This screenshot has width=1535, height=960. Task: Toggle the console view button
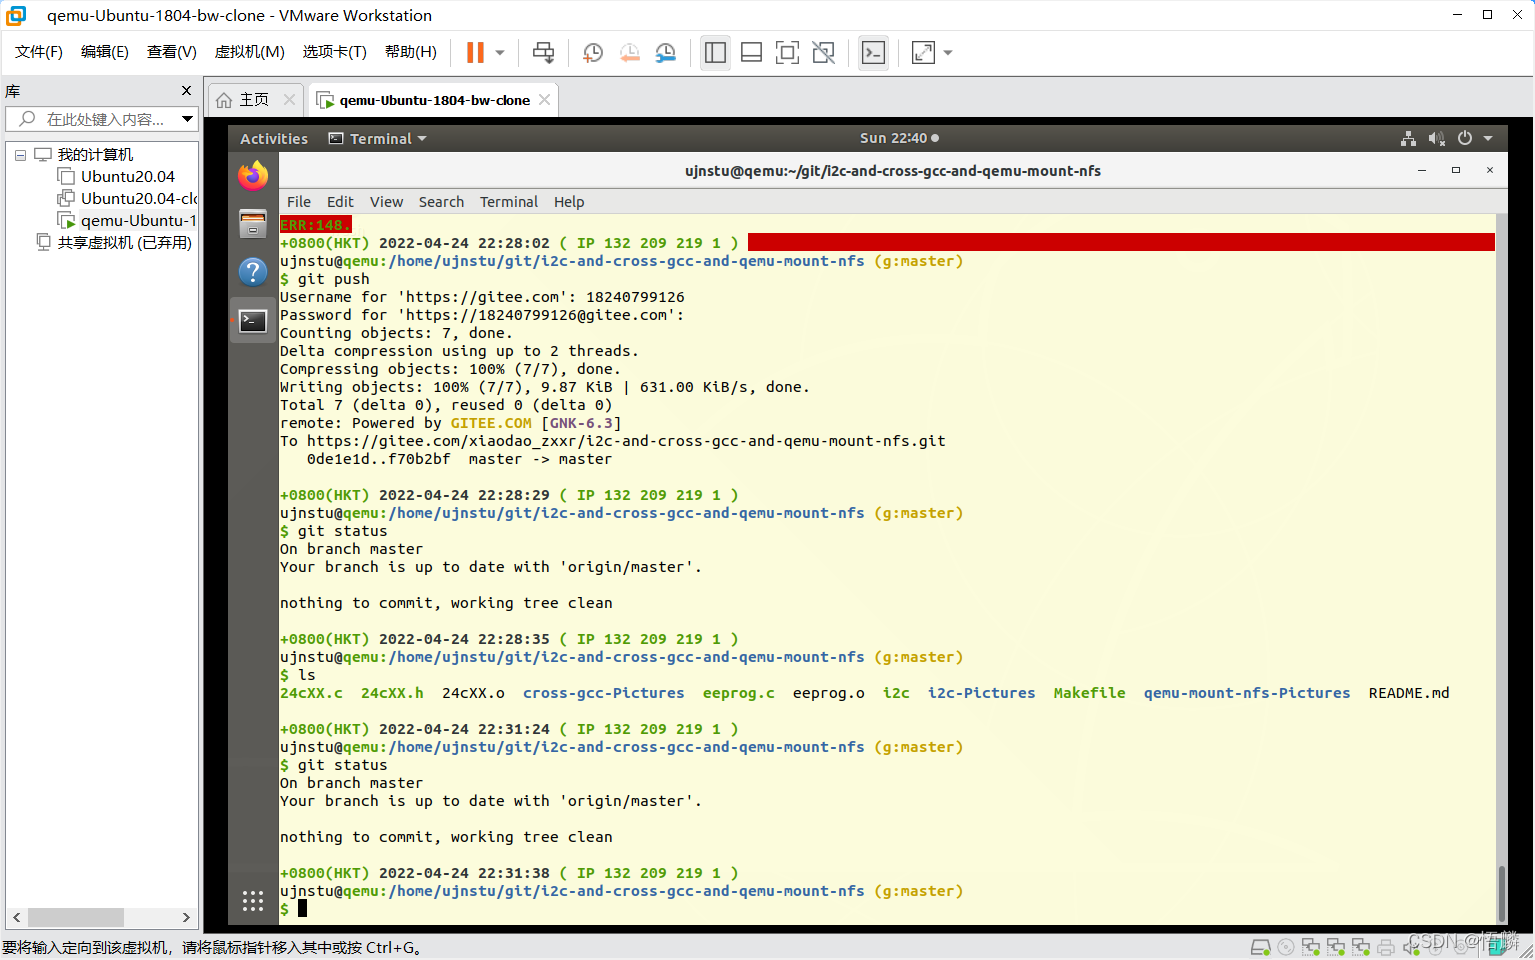873,53
